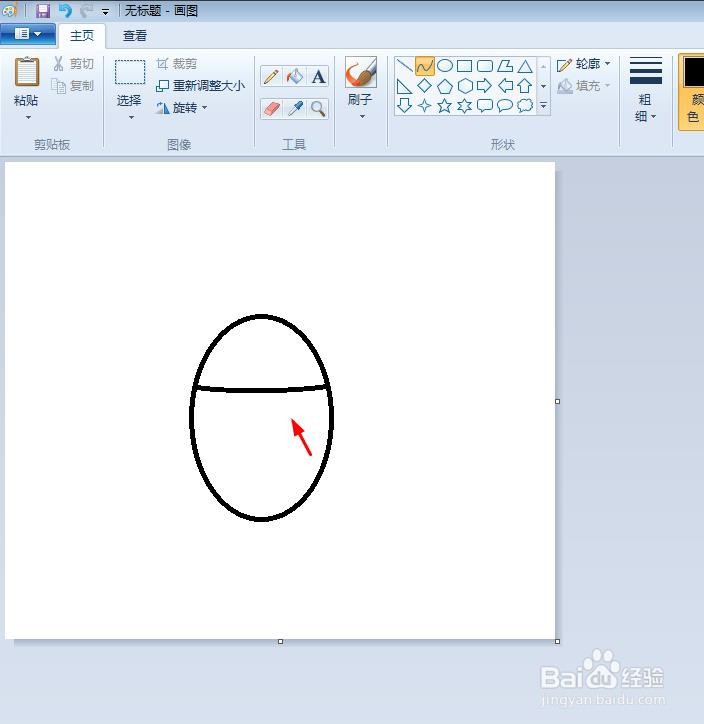
Task: Click the Crop (裁剪) button
Action: tap(177, 64)
